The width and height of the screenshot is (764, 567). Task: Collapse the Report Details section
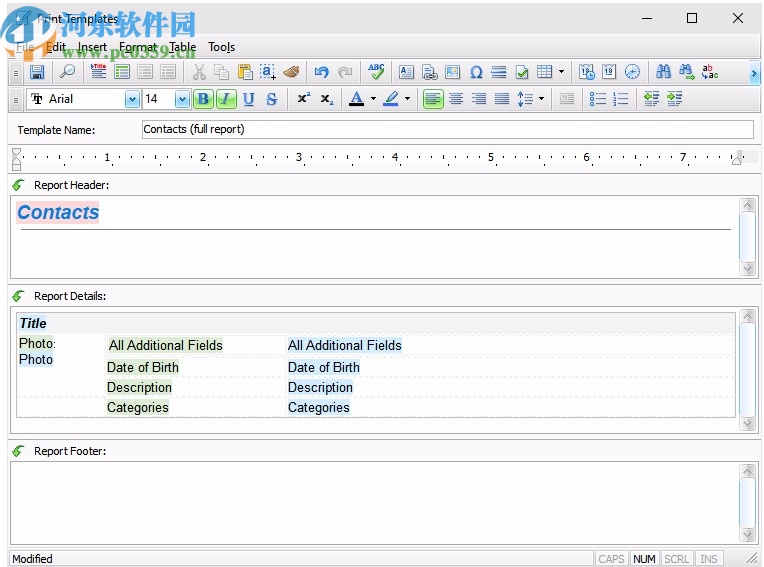[19, 296]
